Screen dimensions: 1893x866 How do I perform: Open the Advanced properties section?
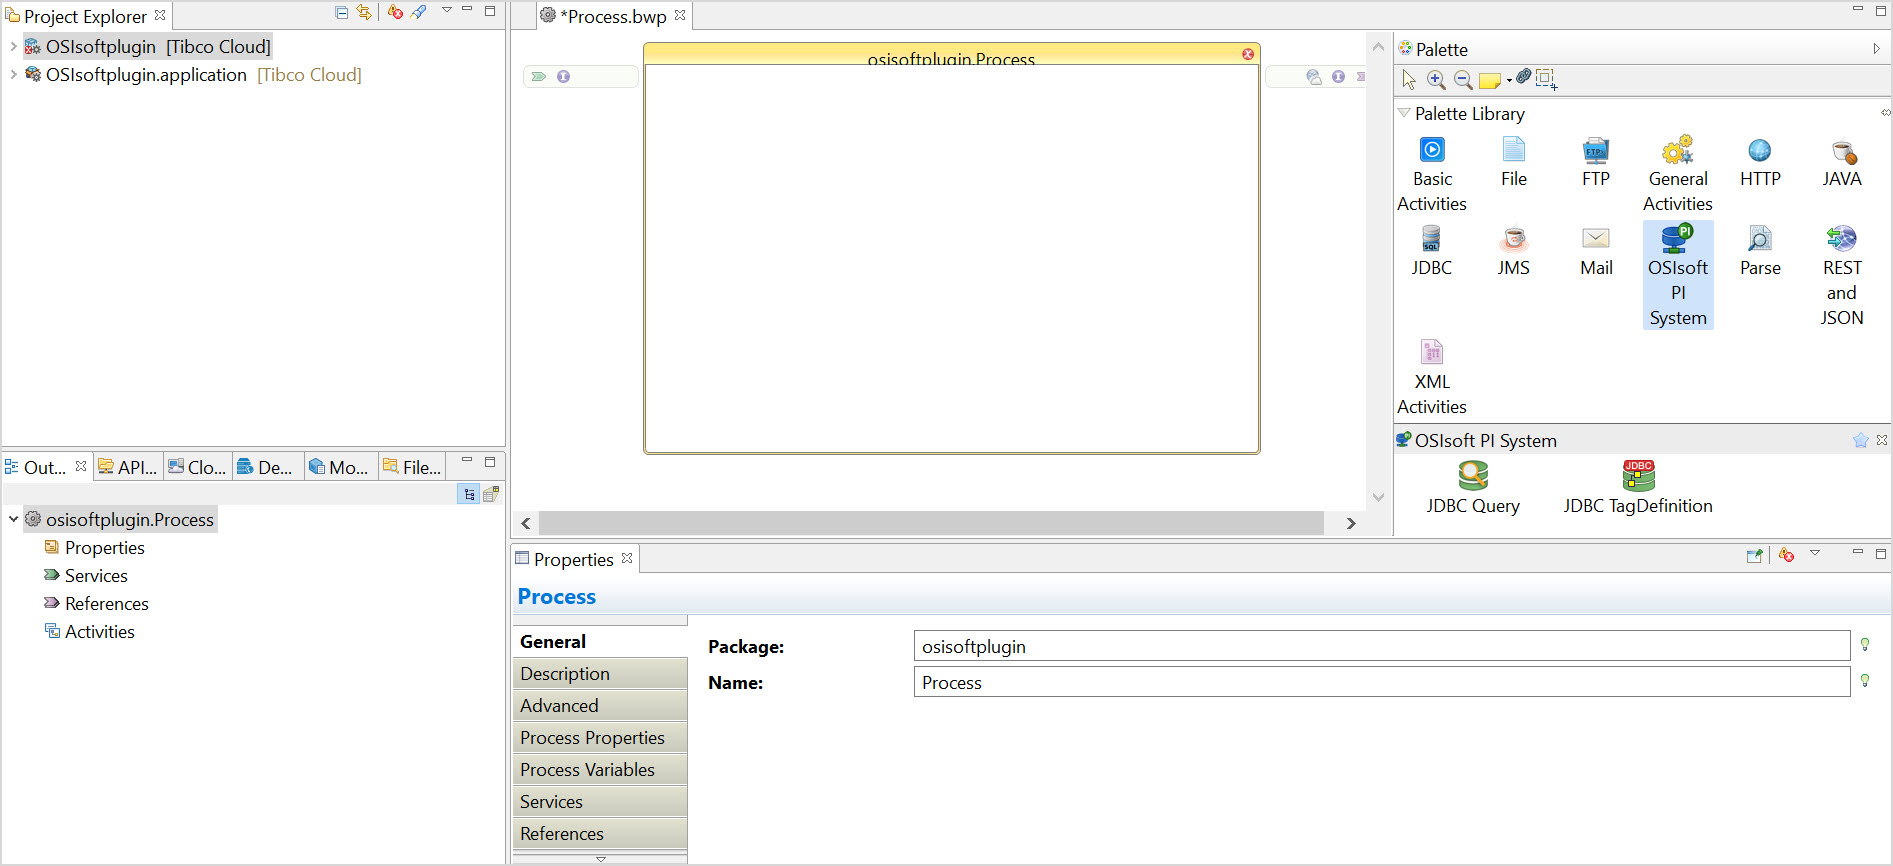(x=600, y=705)
